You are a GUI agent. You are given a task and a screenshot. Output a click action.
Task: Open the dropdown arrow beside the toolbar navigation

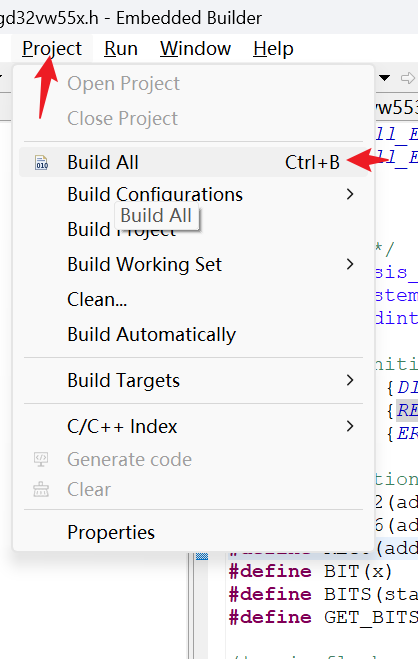coord(384,78)
